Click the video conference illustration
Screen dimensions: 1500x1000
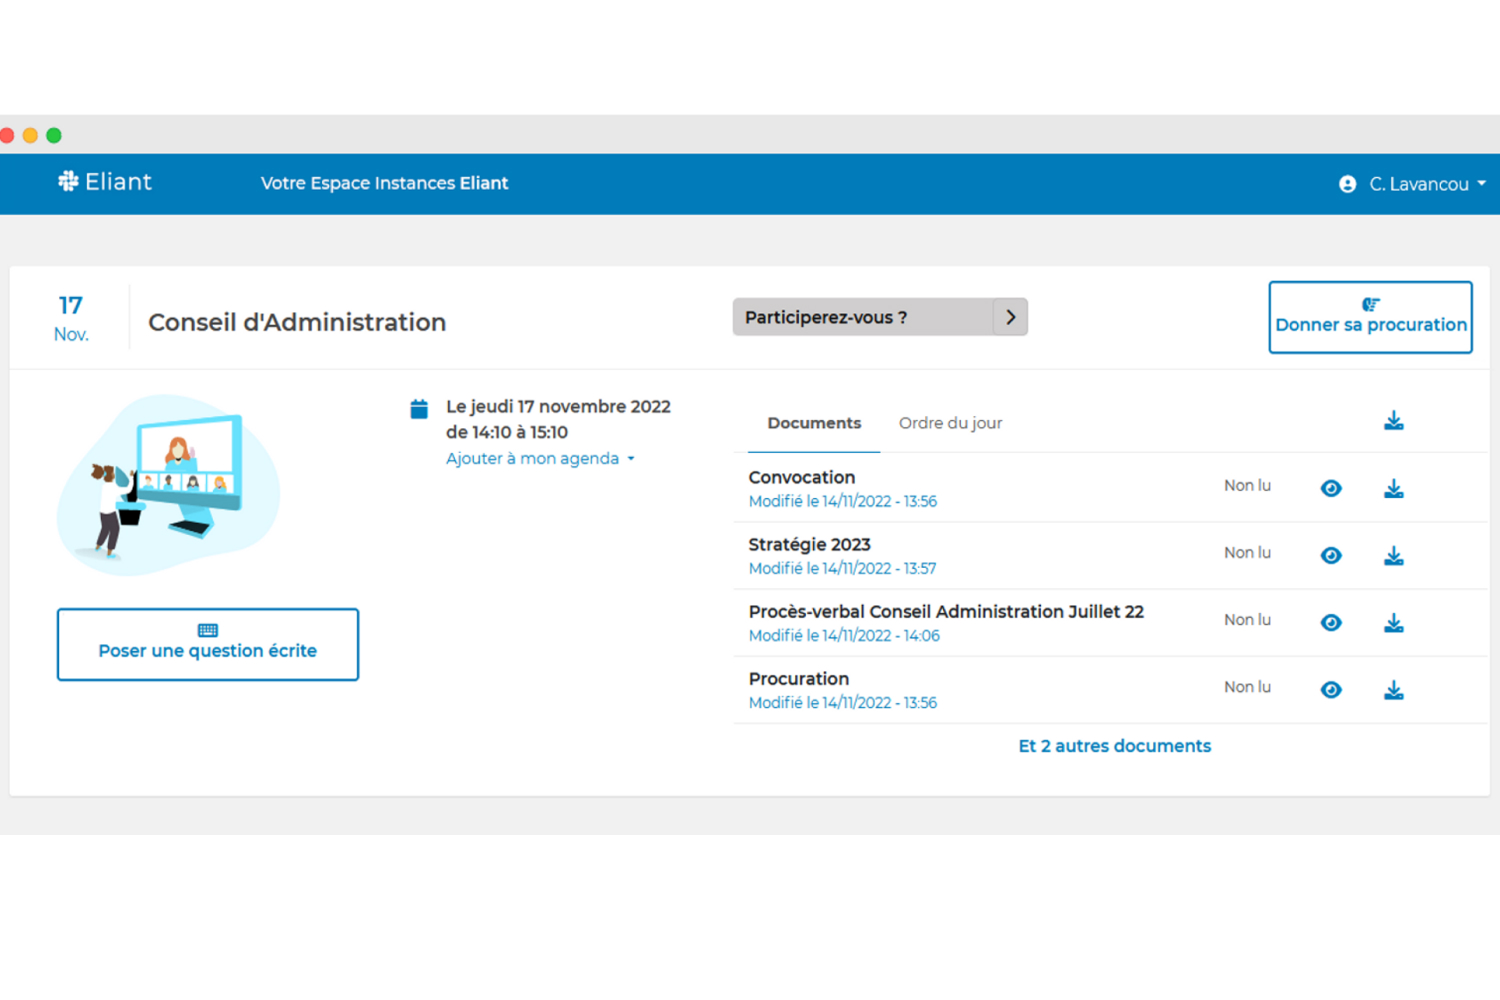(170, 484)
